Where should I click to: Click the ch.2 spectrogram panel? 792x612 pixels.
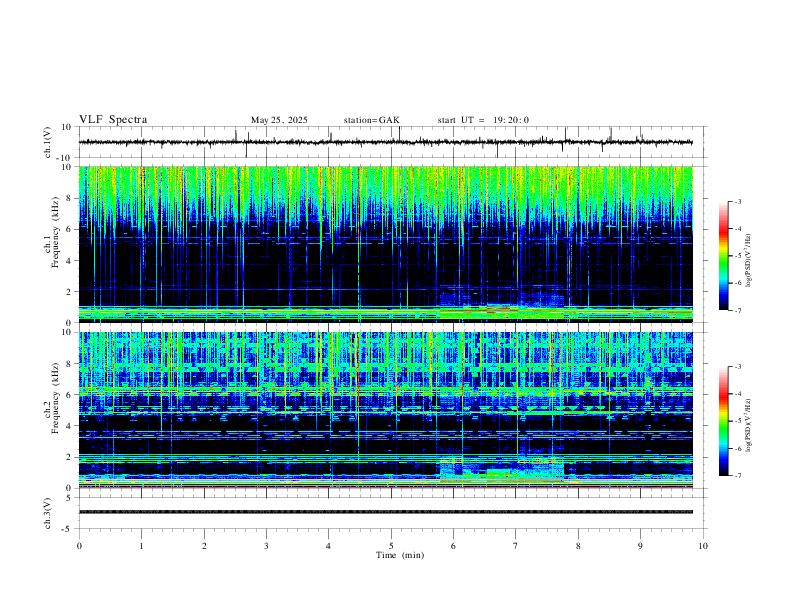[x=385, y=410]
